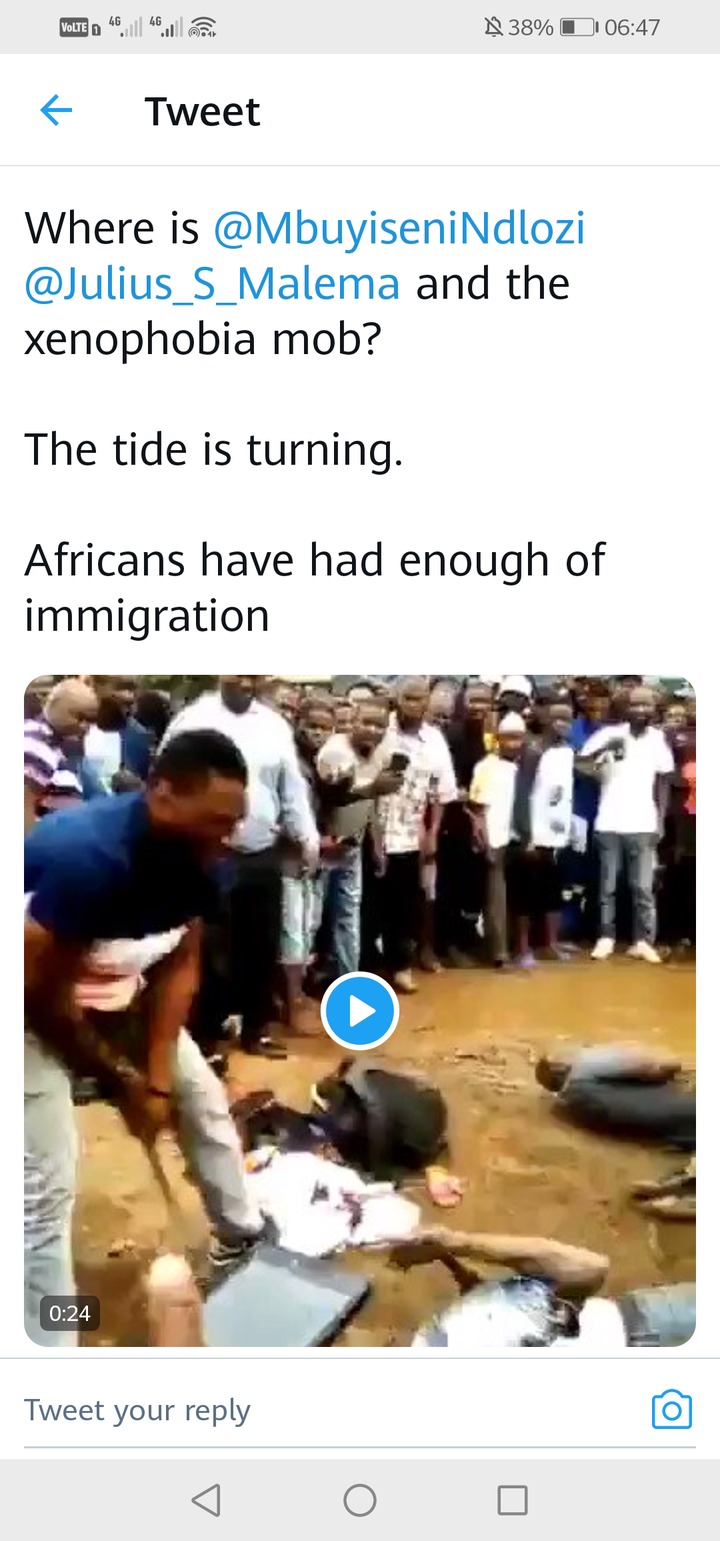Focus the Tweet your reply field

pos(330,1410)
